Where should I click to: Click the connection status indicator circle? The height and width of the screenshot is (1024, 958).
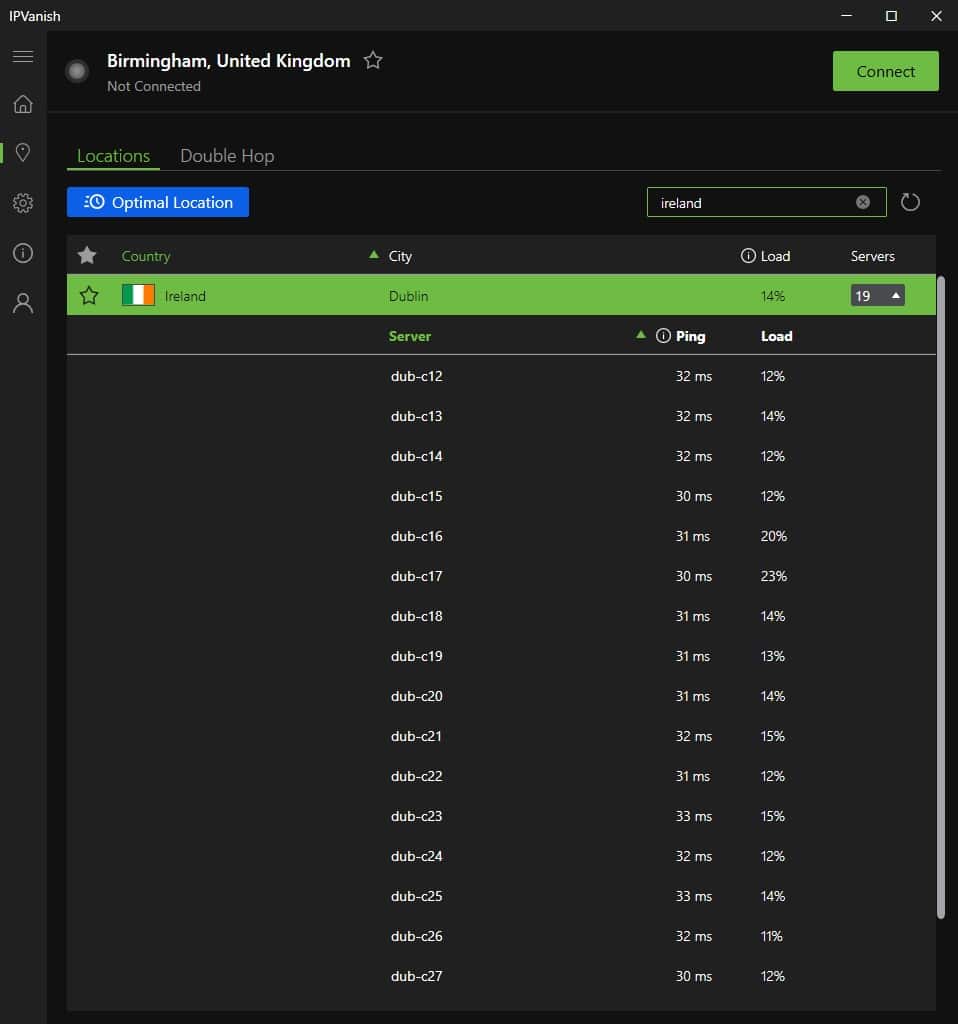(x=77, y=71)
